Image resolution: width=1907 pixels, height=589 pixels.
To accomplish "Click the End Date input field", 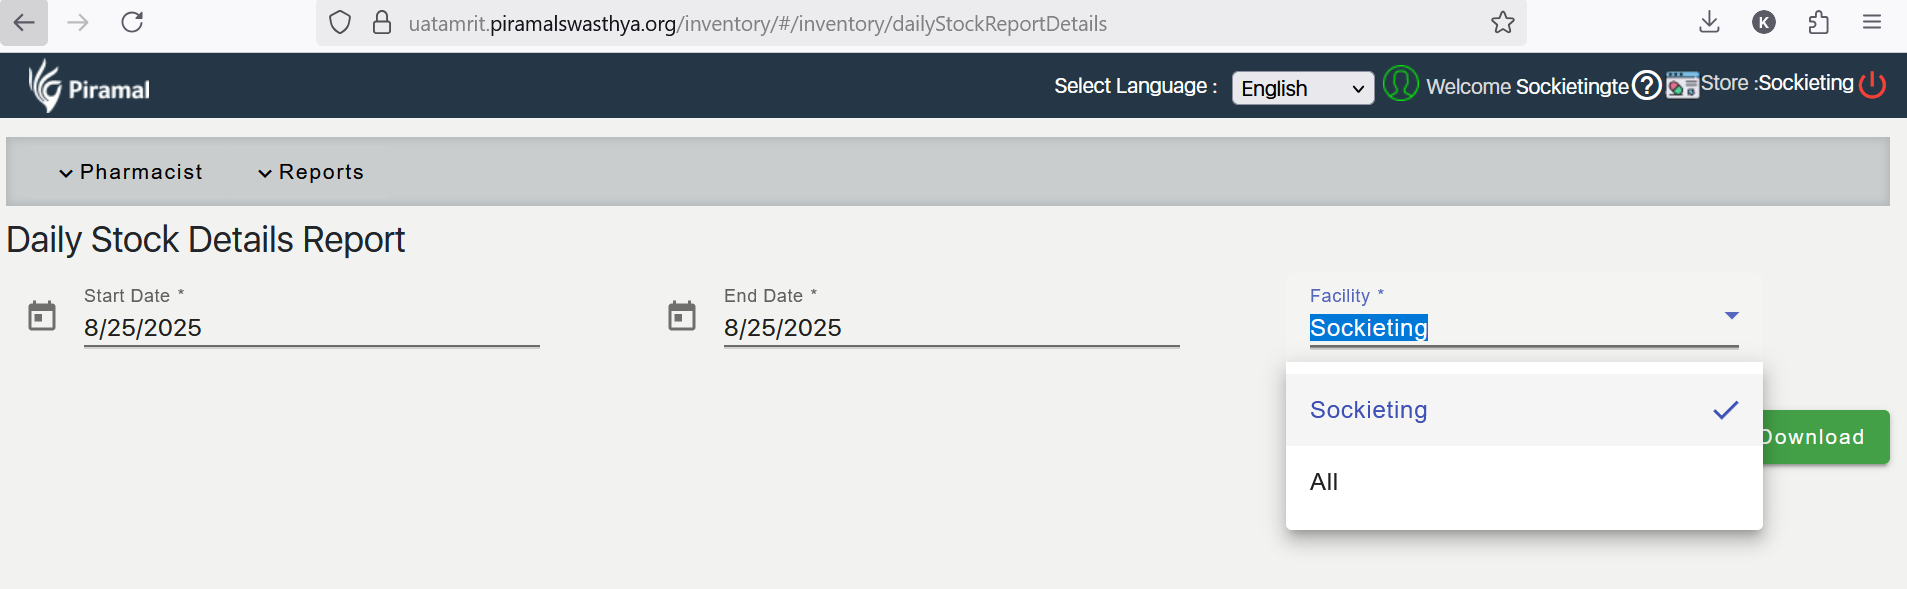I will 950,328.
